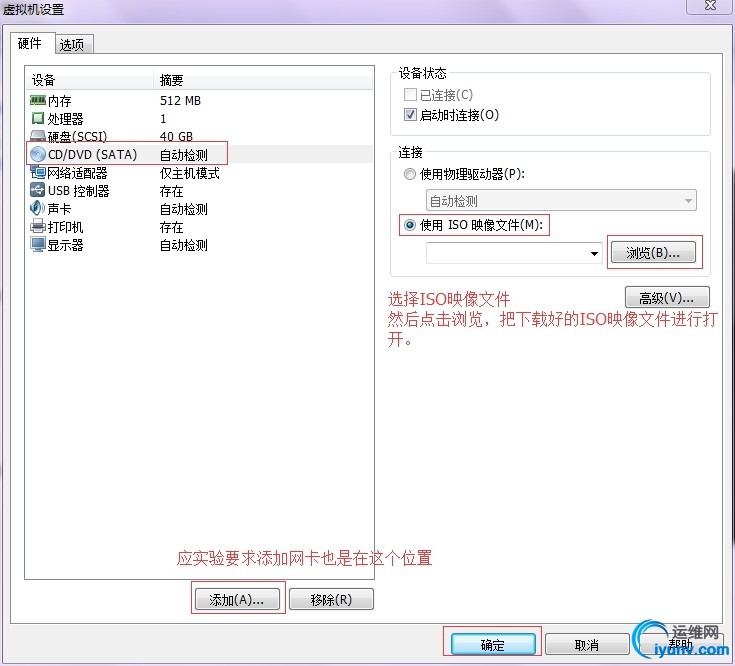Screen dimensions: 735x666
Task: Expand the ISO image file path dropdown arrow
Action: click(x=594, y=254)
